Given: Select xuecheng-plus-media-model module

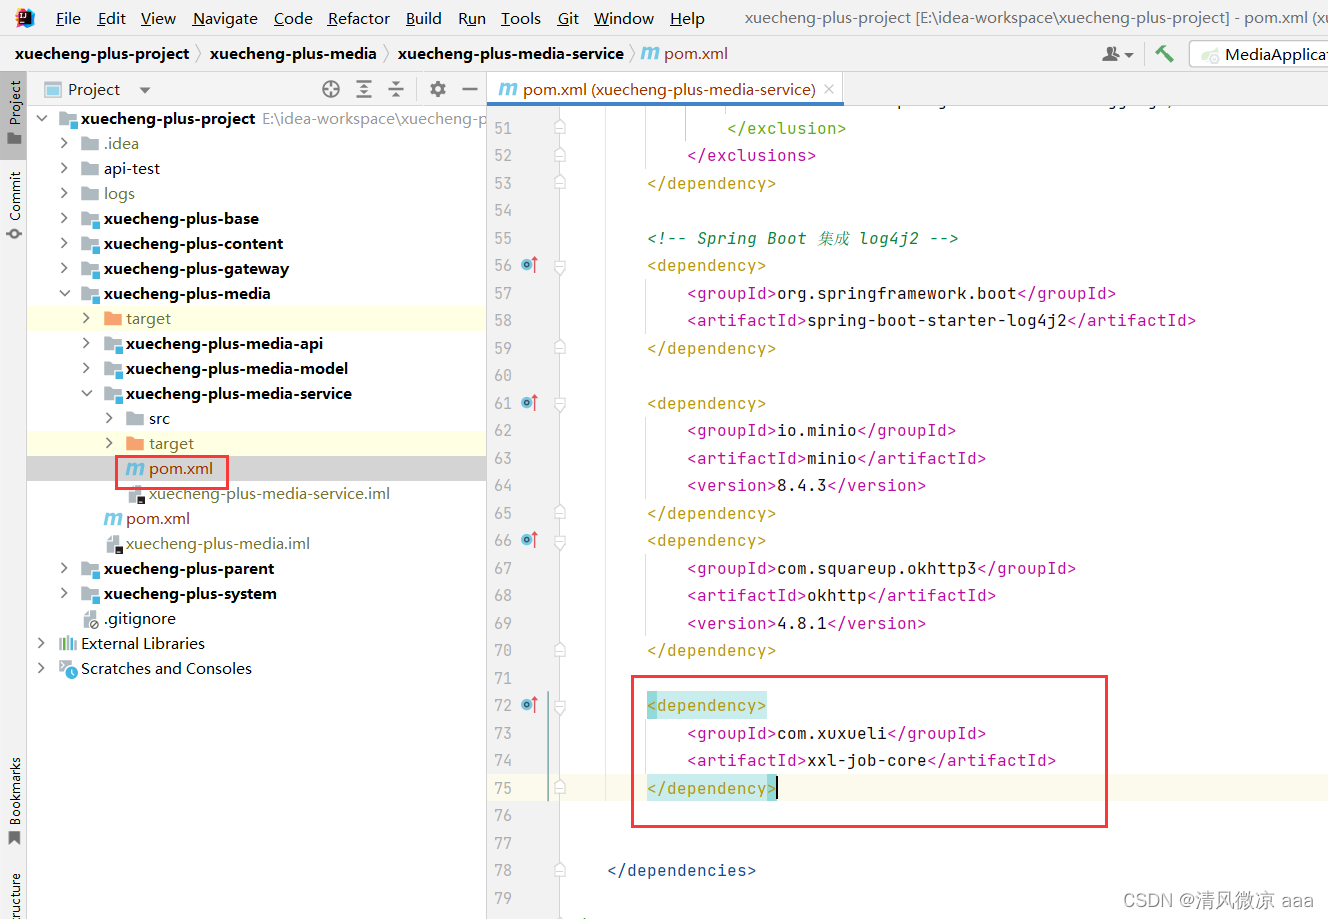Looking at the screenshot, I should [237, 368].
